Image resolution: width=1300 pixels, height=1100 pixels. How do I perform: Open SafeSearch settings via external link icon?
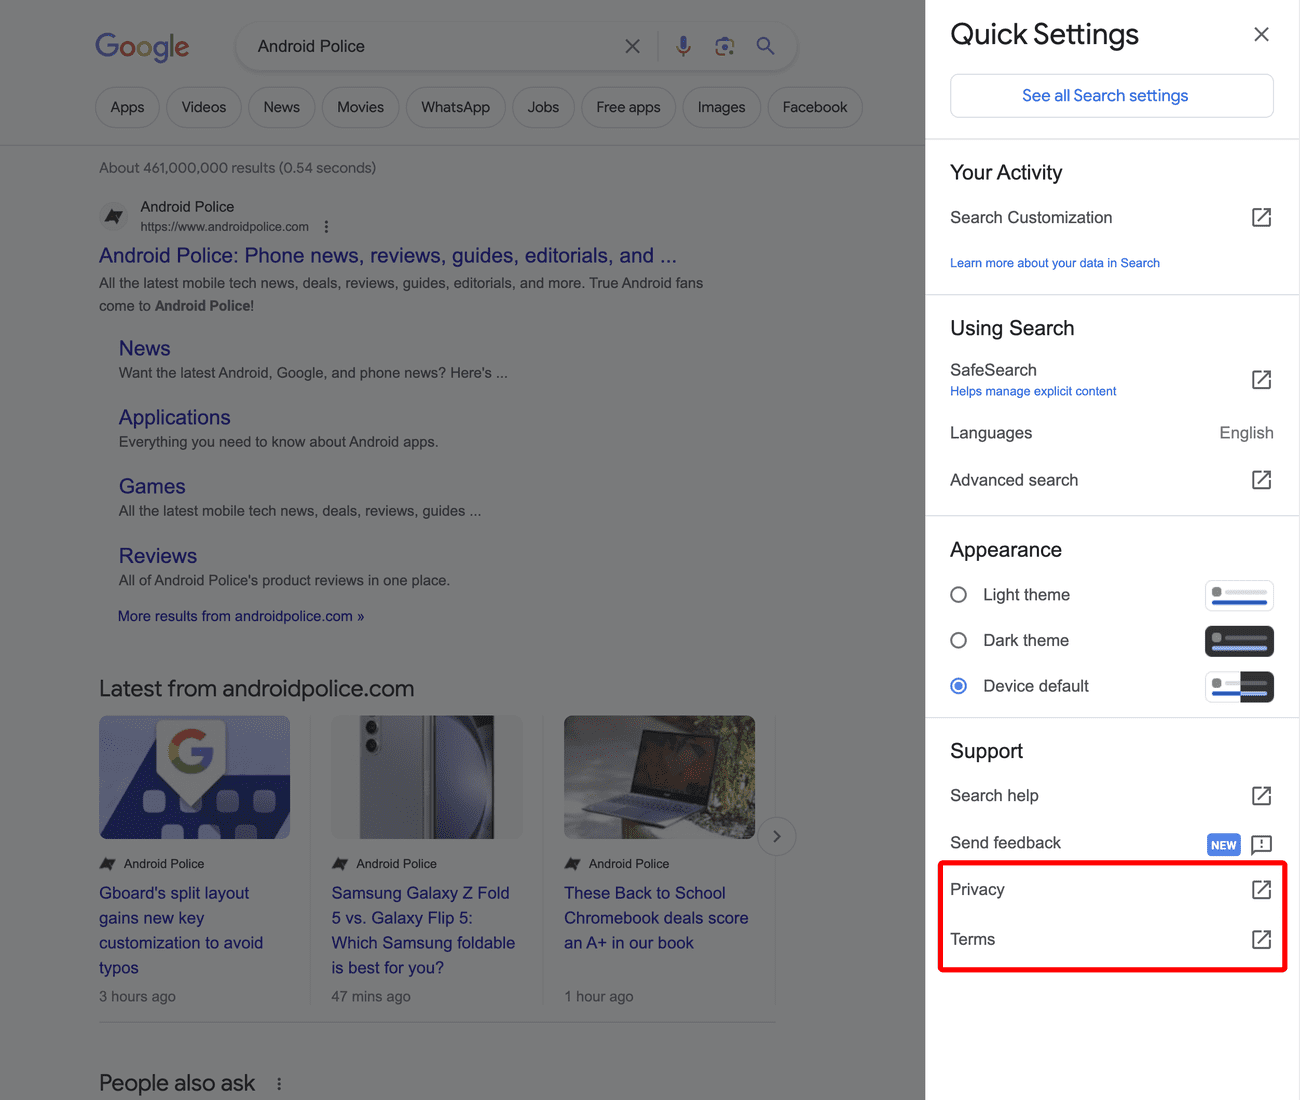(x=1261, y=380)
